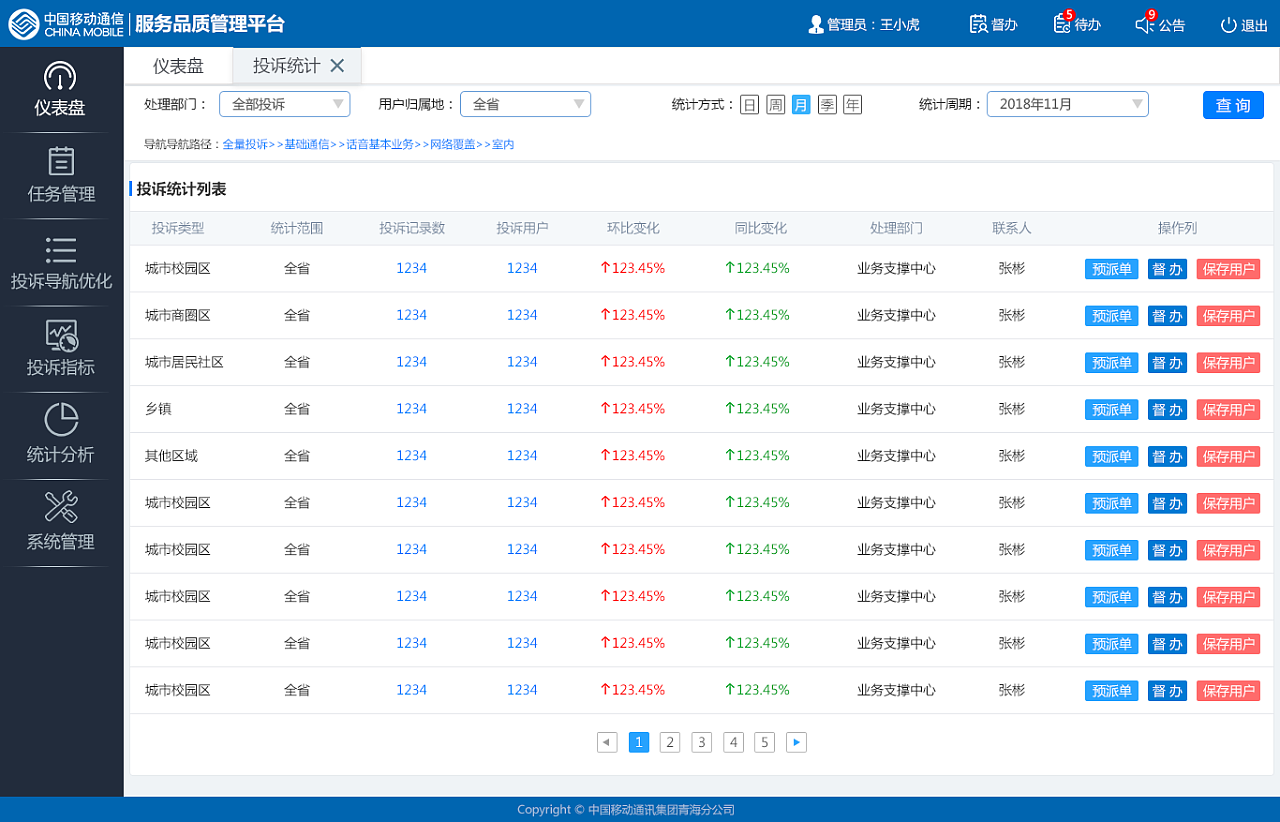
Task: Click 保存用户 in the 其他区域 row
Action: pos(1228,457)
